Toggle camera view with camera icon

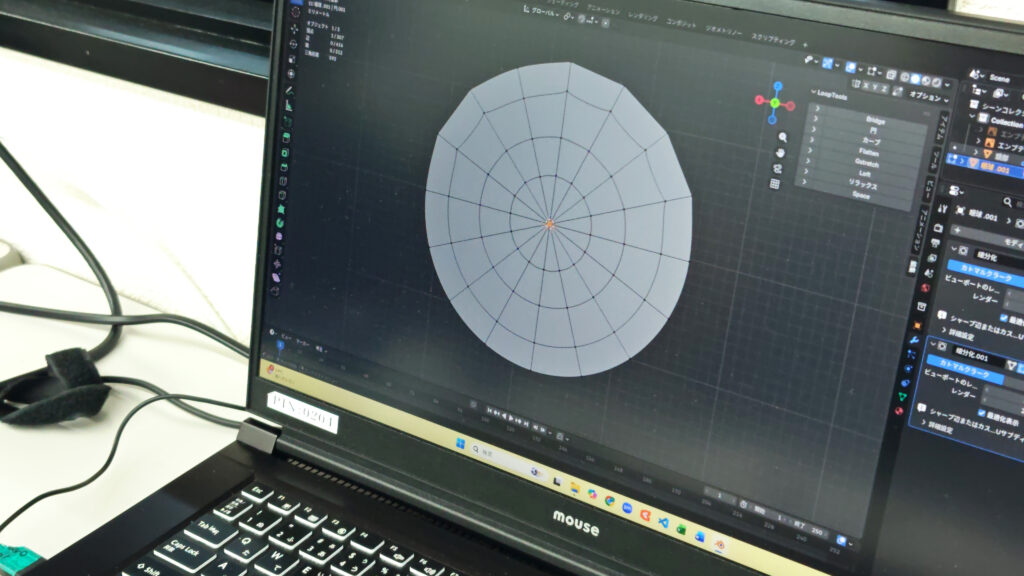point(777,168)
